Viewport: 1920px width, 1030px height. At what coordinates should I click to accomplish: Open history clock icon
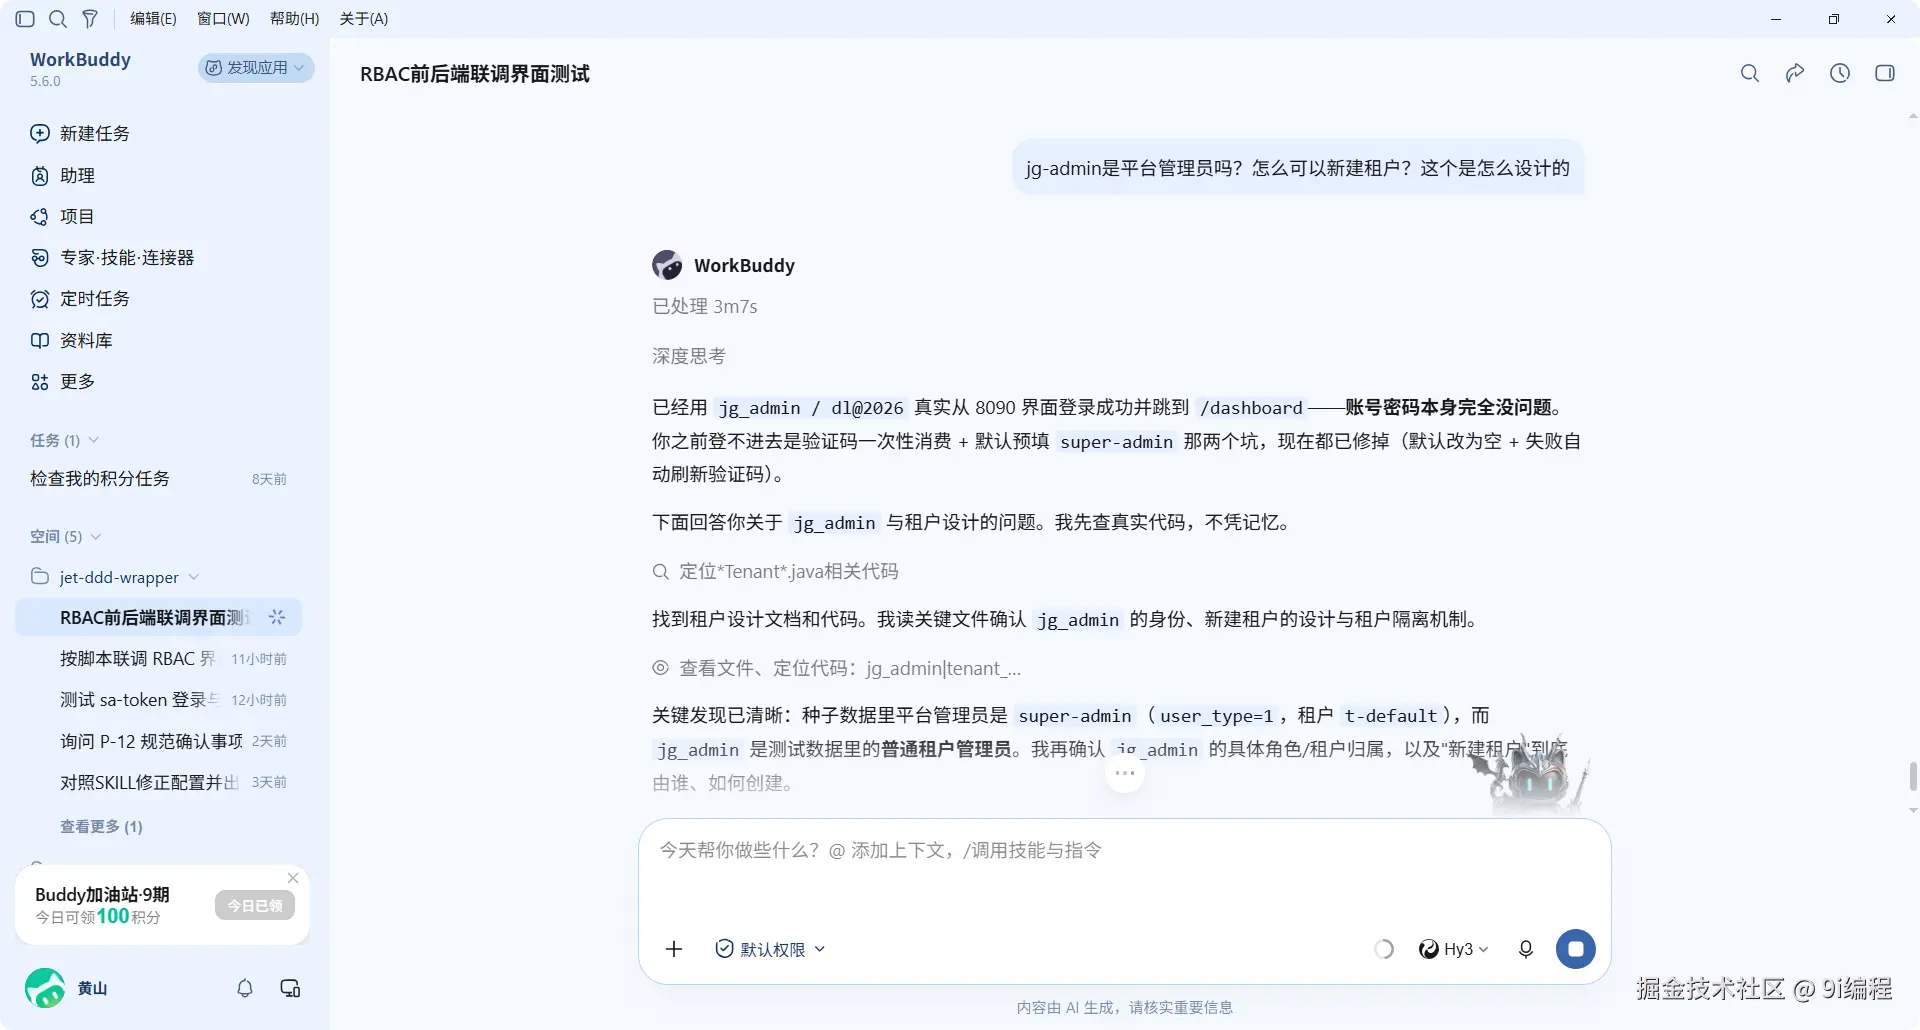coord(1840,73)
